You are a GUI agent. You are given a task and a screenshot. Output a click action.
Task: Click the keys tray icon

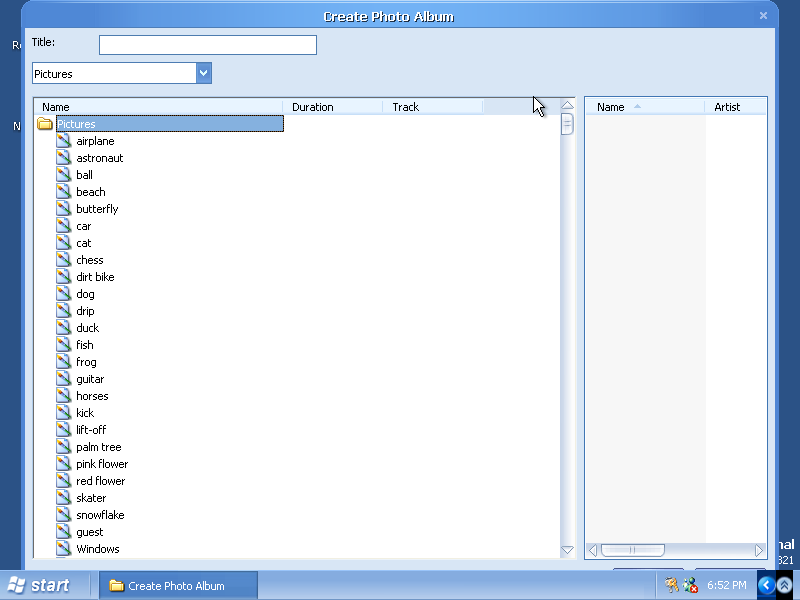671,585
